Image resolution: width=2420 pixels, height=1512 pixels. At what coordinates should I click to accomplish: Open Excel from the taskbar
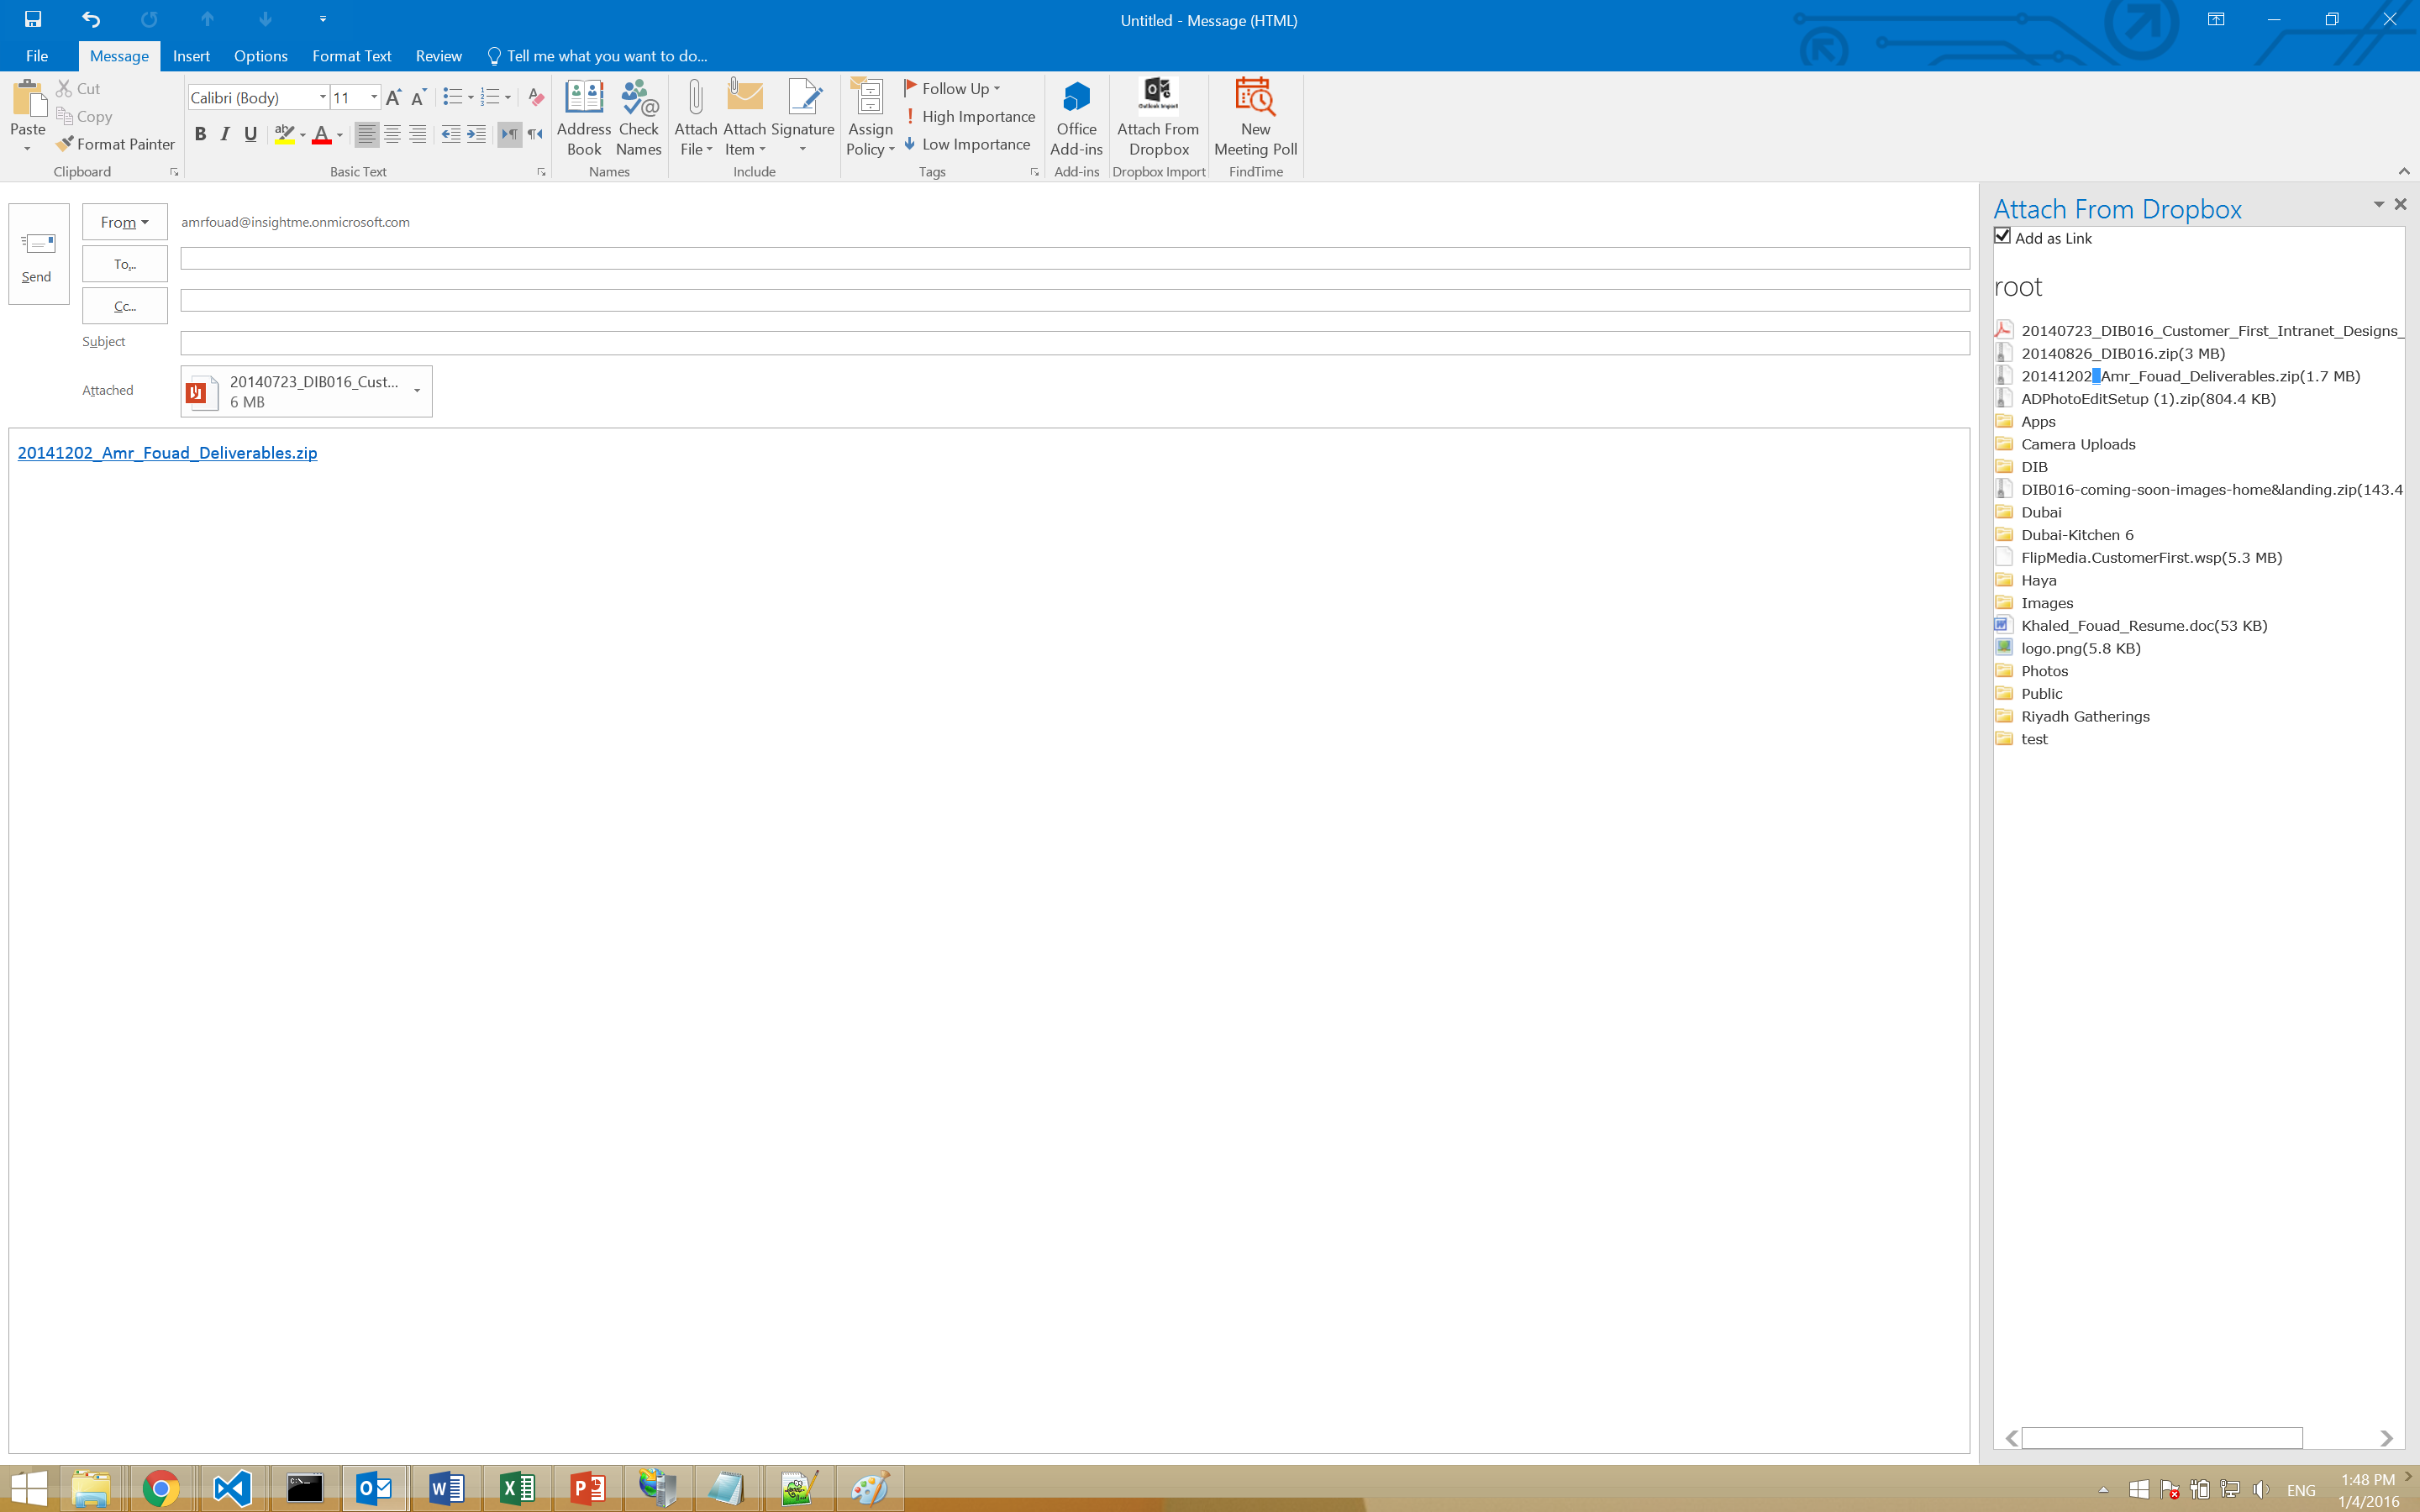click(x=517, y=1489)
